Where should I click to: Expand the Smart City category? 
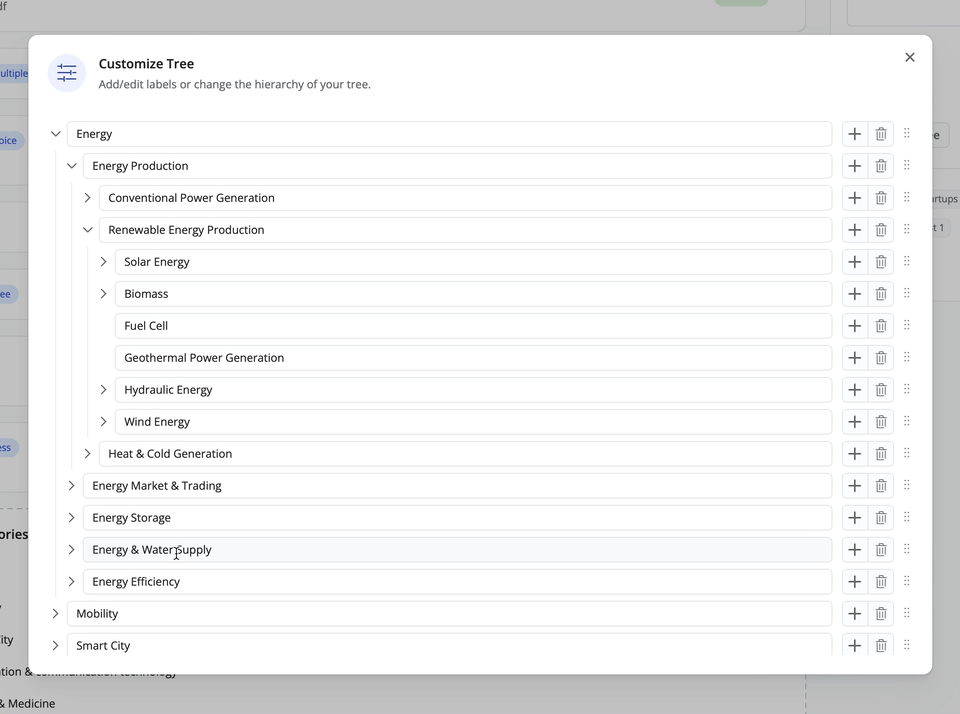pos(56,646)
